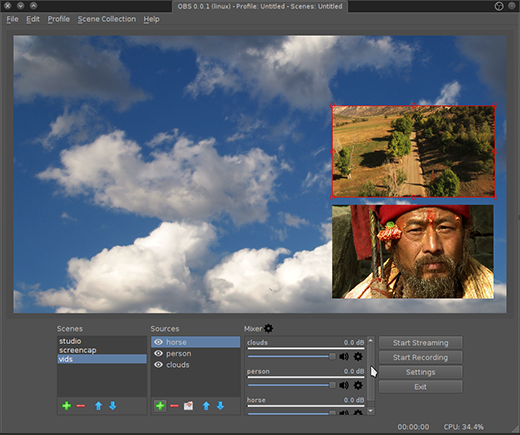
Task: Open source properties icon in Sources toolbar
Action: [x=188, y=406]
